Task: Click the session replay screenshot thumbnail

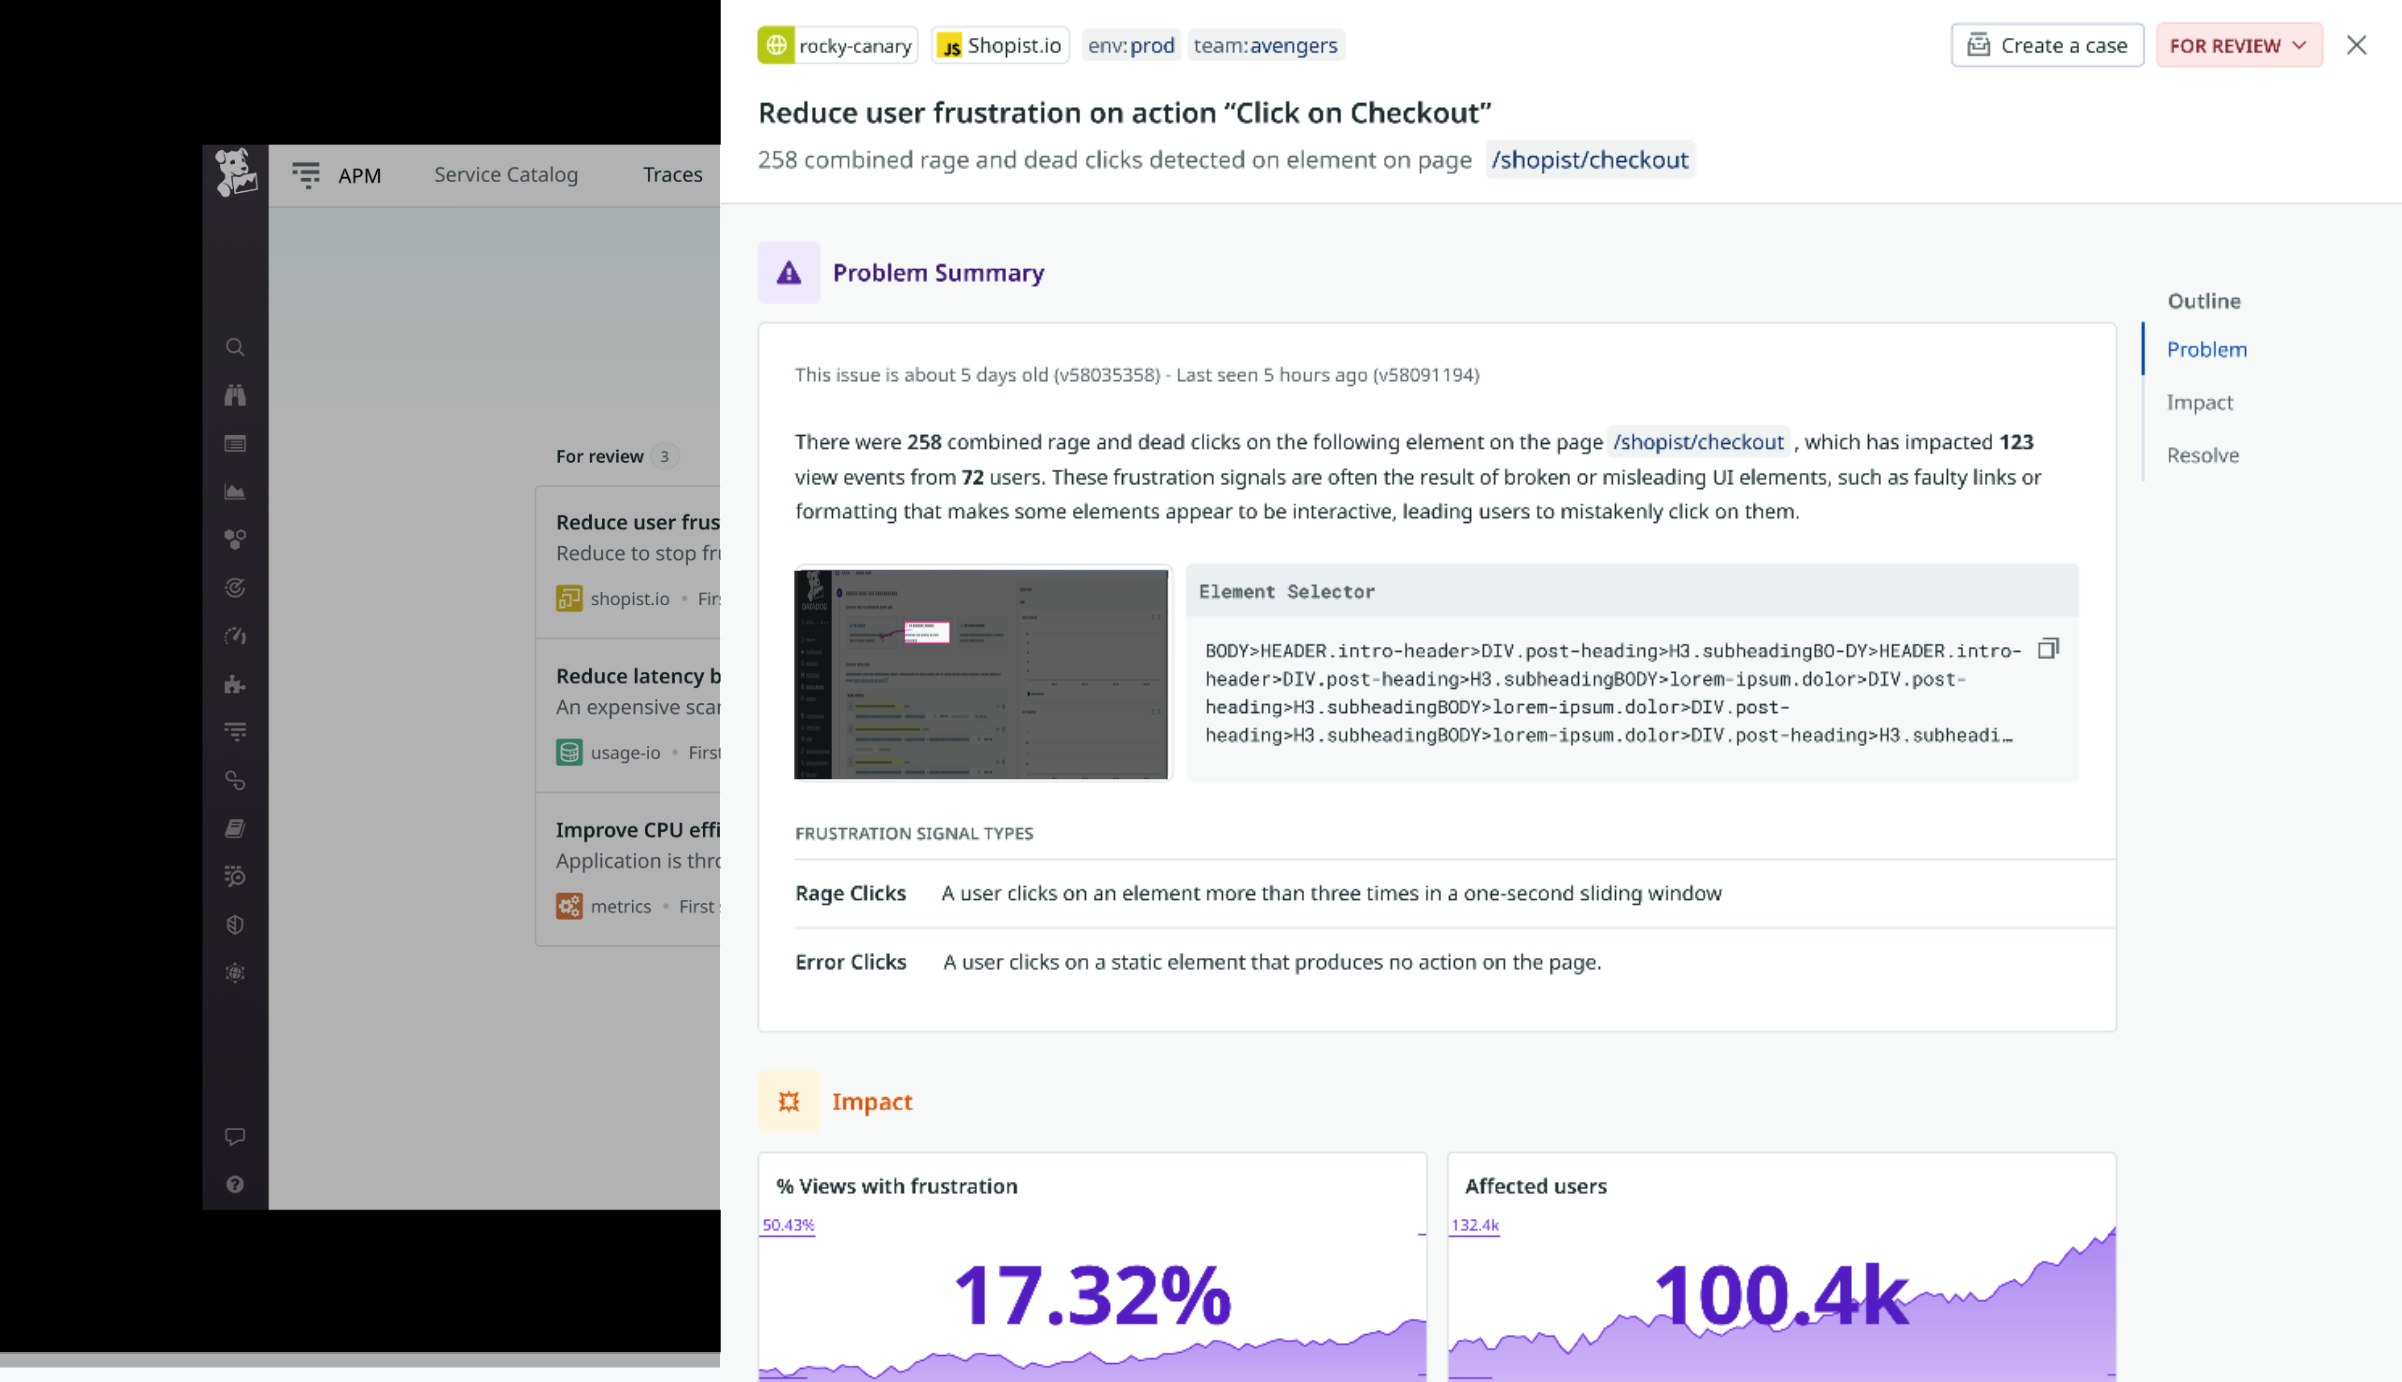Action: click(x=981, y=673)
